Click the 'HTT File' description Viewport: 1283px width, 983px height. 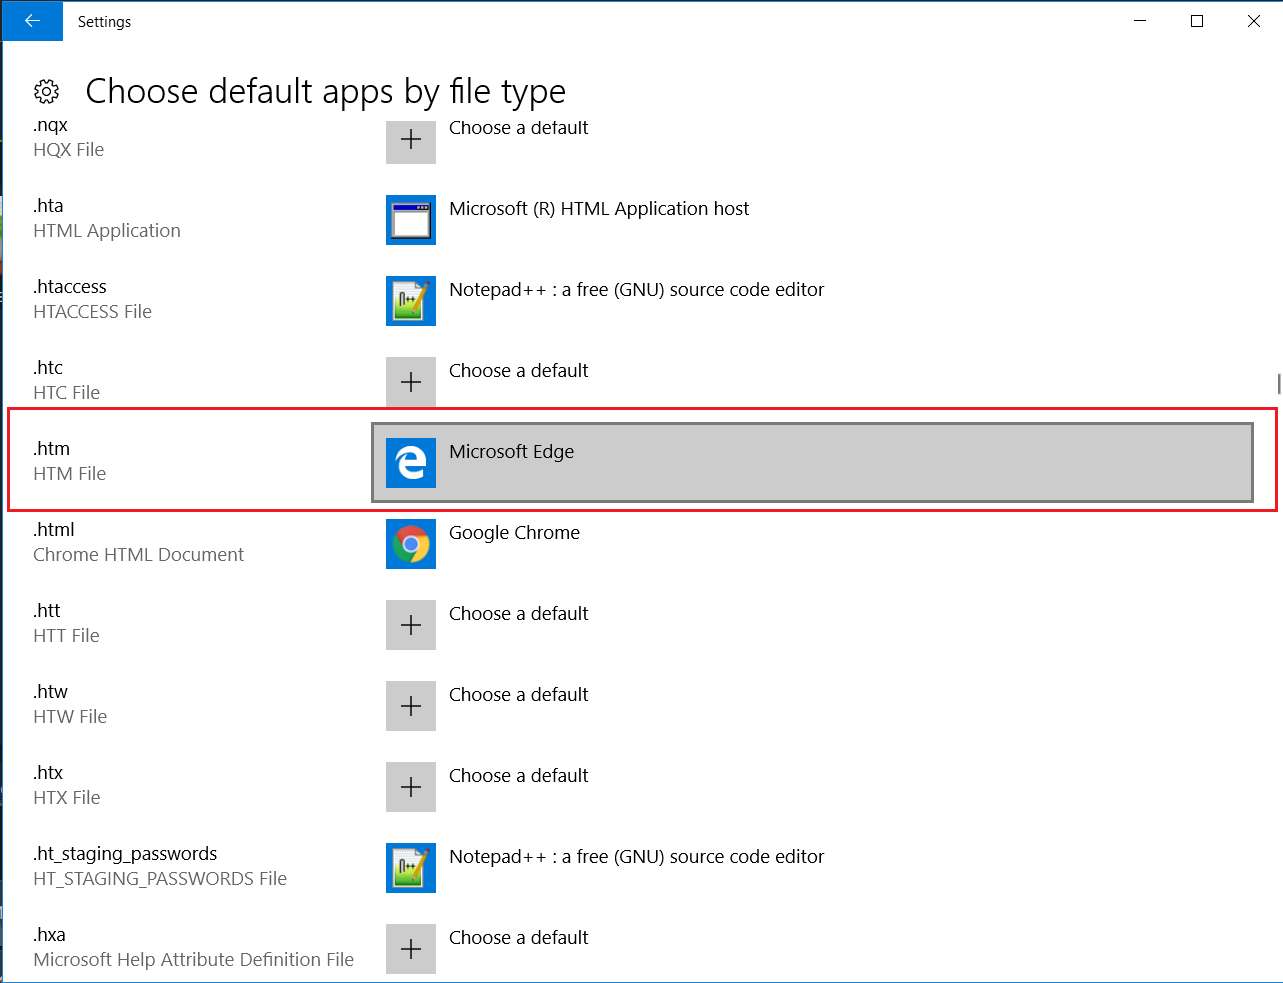point(67,636)
